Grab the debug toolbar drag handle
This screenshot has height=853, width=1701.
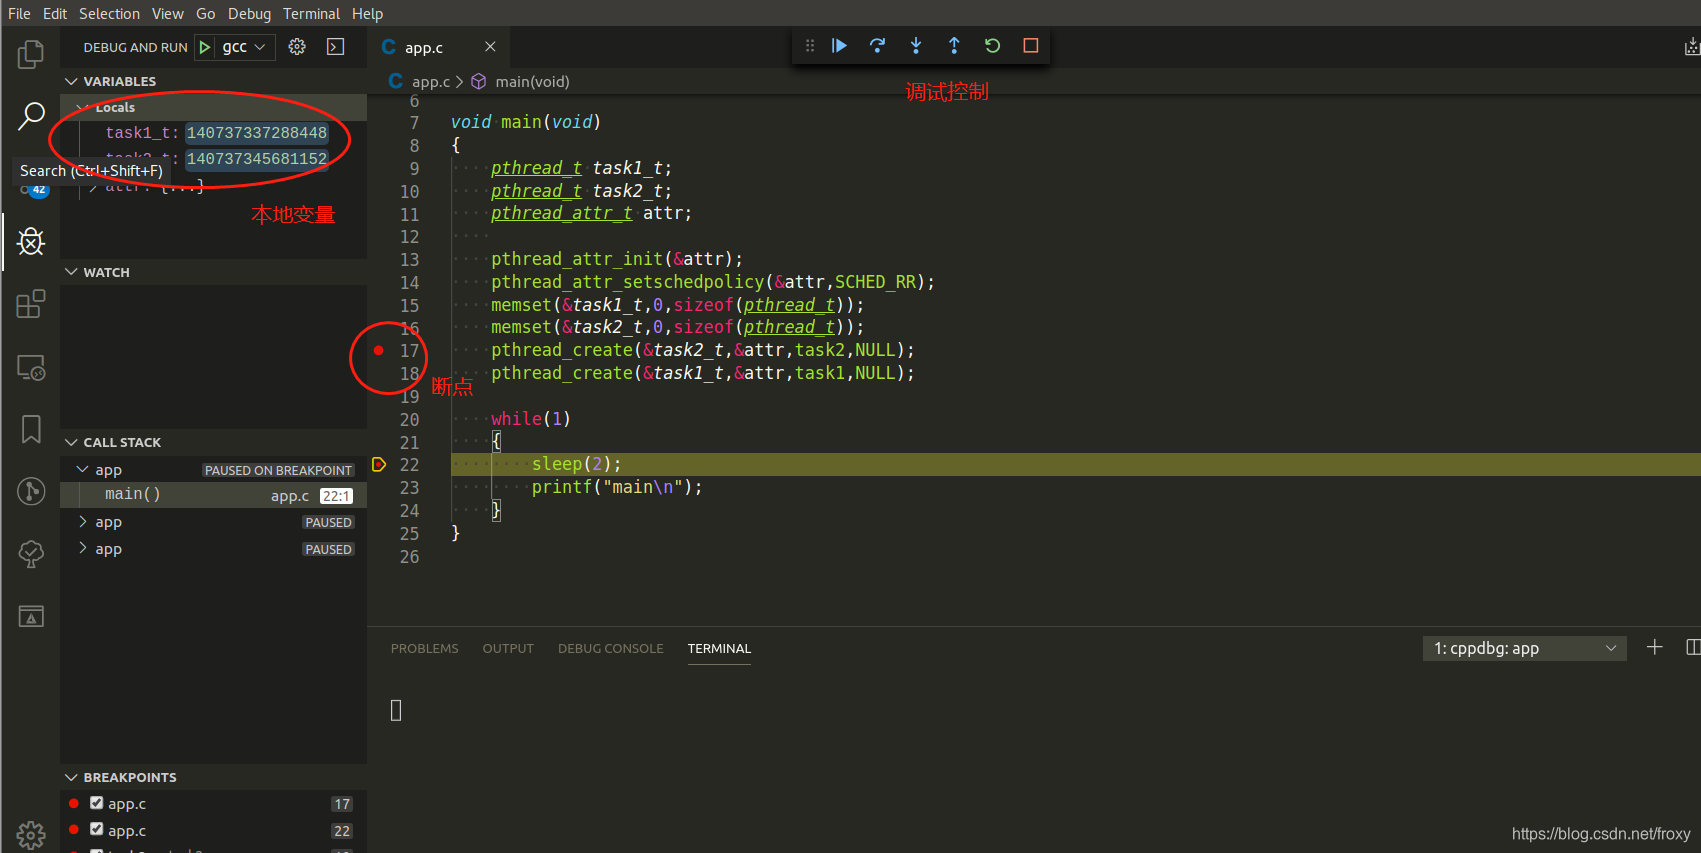(x=810, y=46)
